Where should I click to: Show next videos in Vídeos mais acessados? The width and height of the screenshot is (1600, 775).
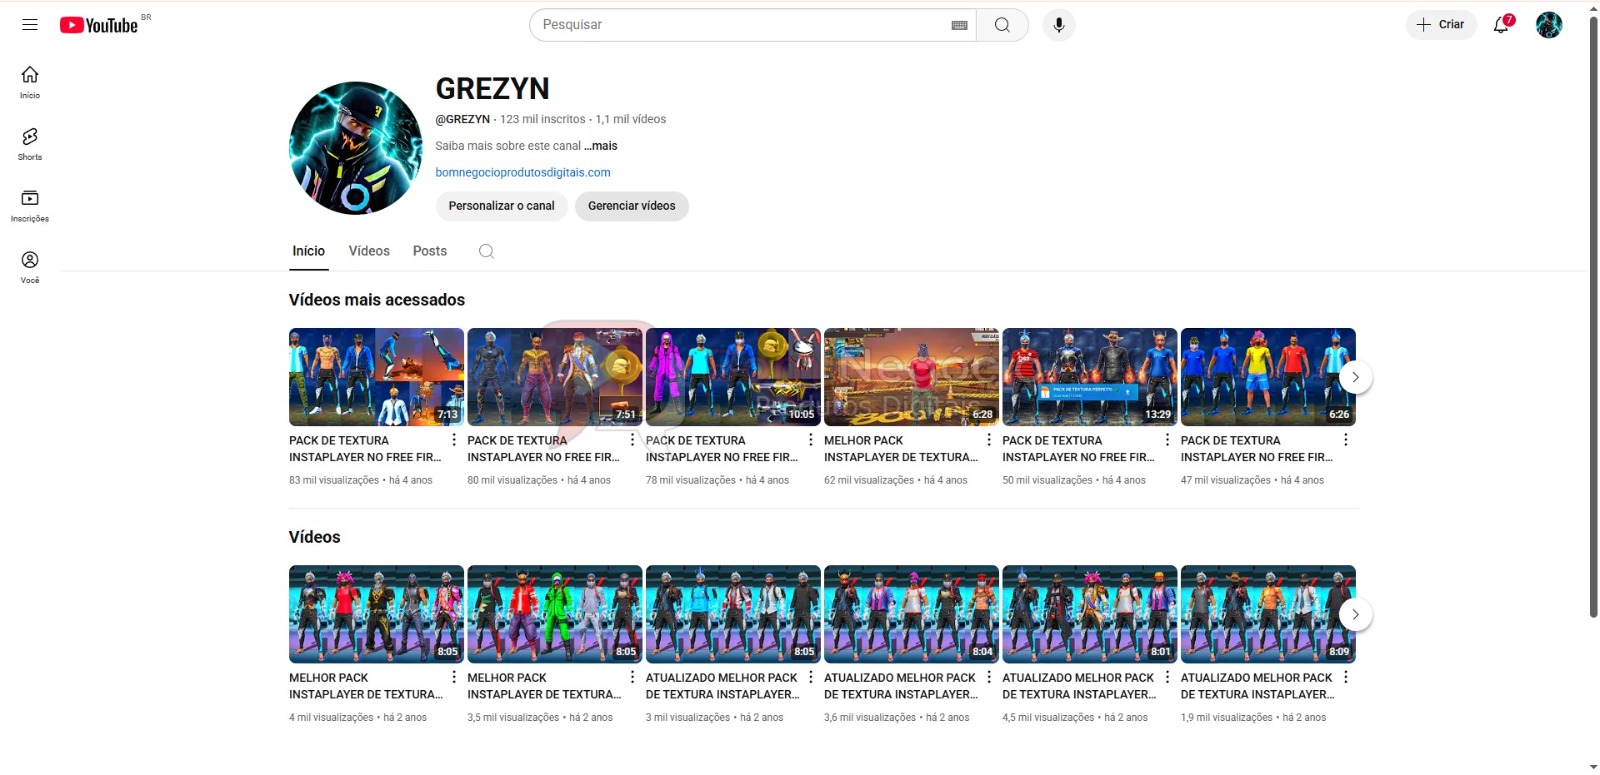click(x=1355, y=377)
